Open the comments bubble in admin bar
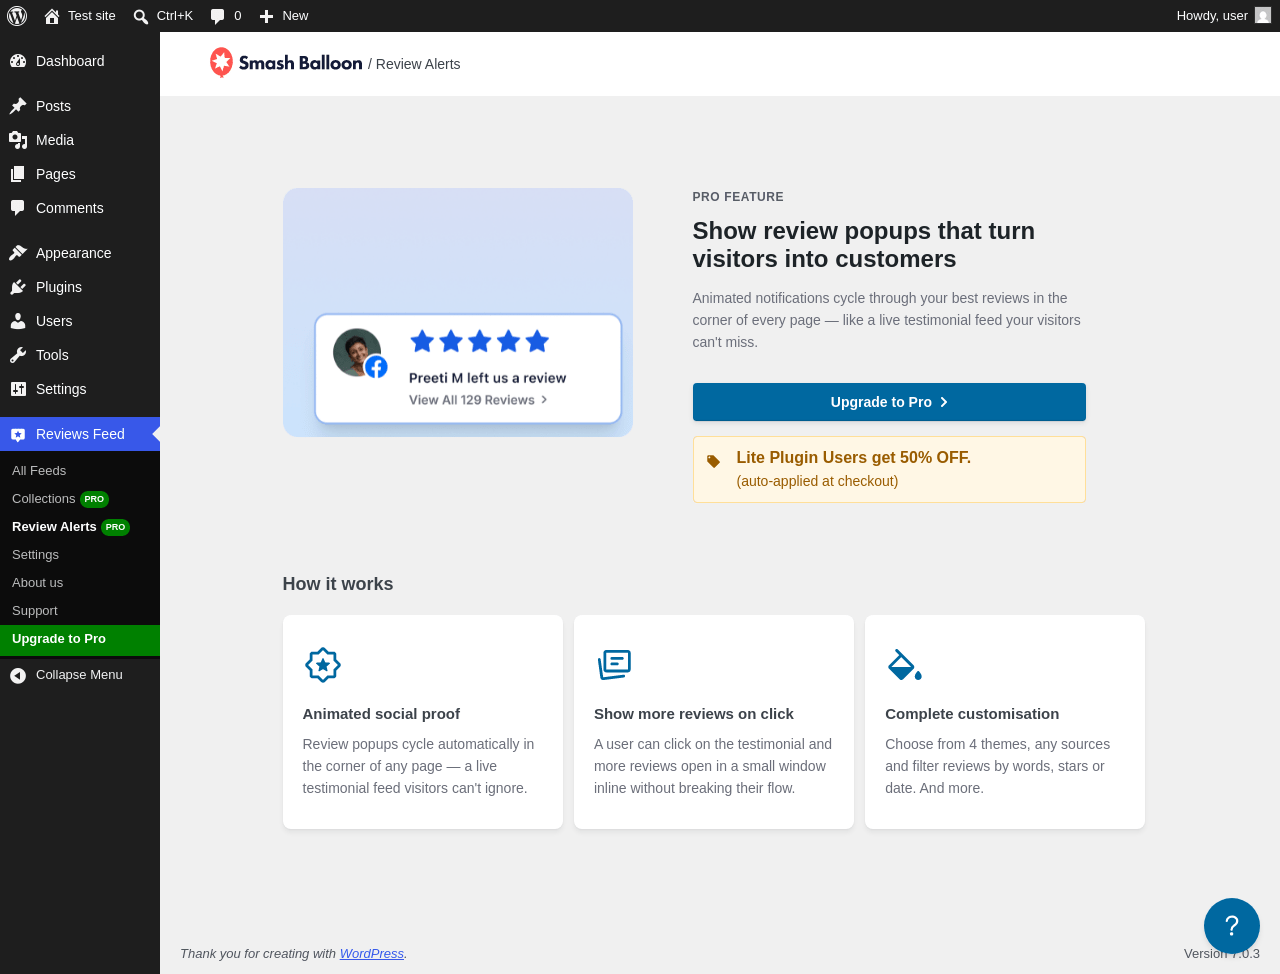 coord(226,16)
